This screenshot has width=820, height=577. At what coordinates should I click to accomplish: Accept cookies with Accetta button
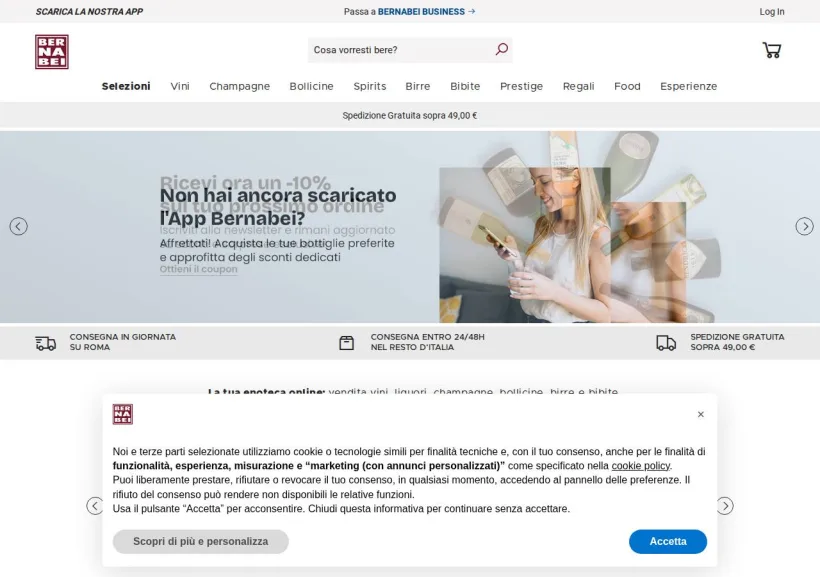coord(668,541)
